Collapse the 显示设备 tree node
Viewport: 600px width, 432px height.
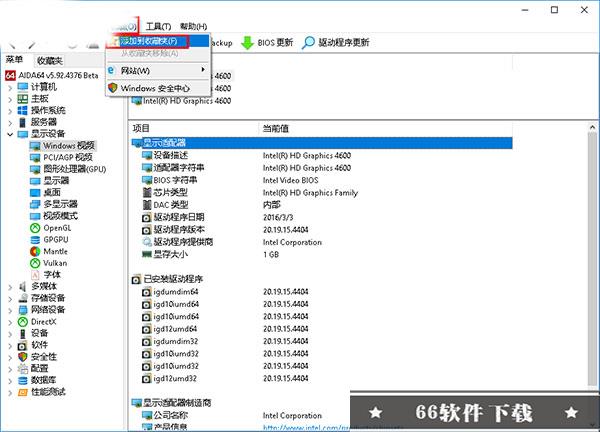click(x=10, y=134)
